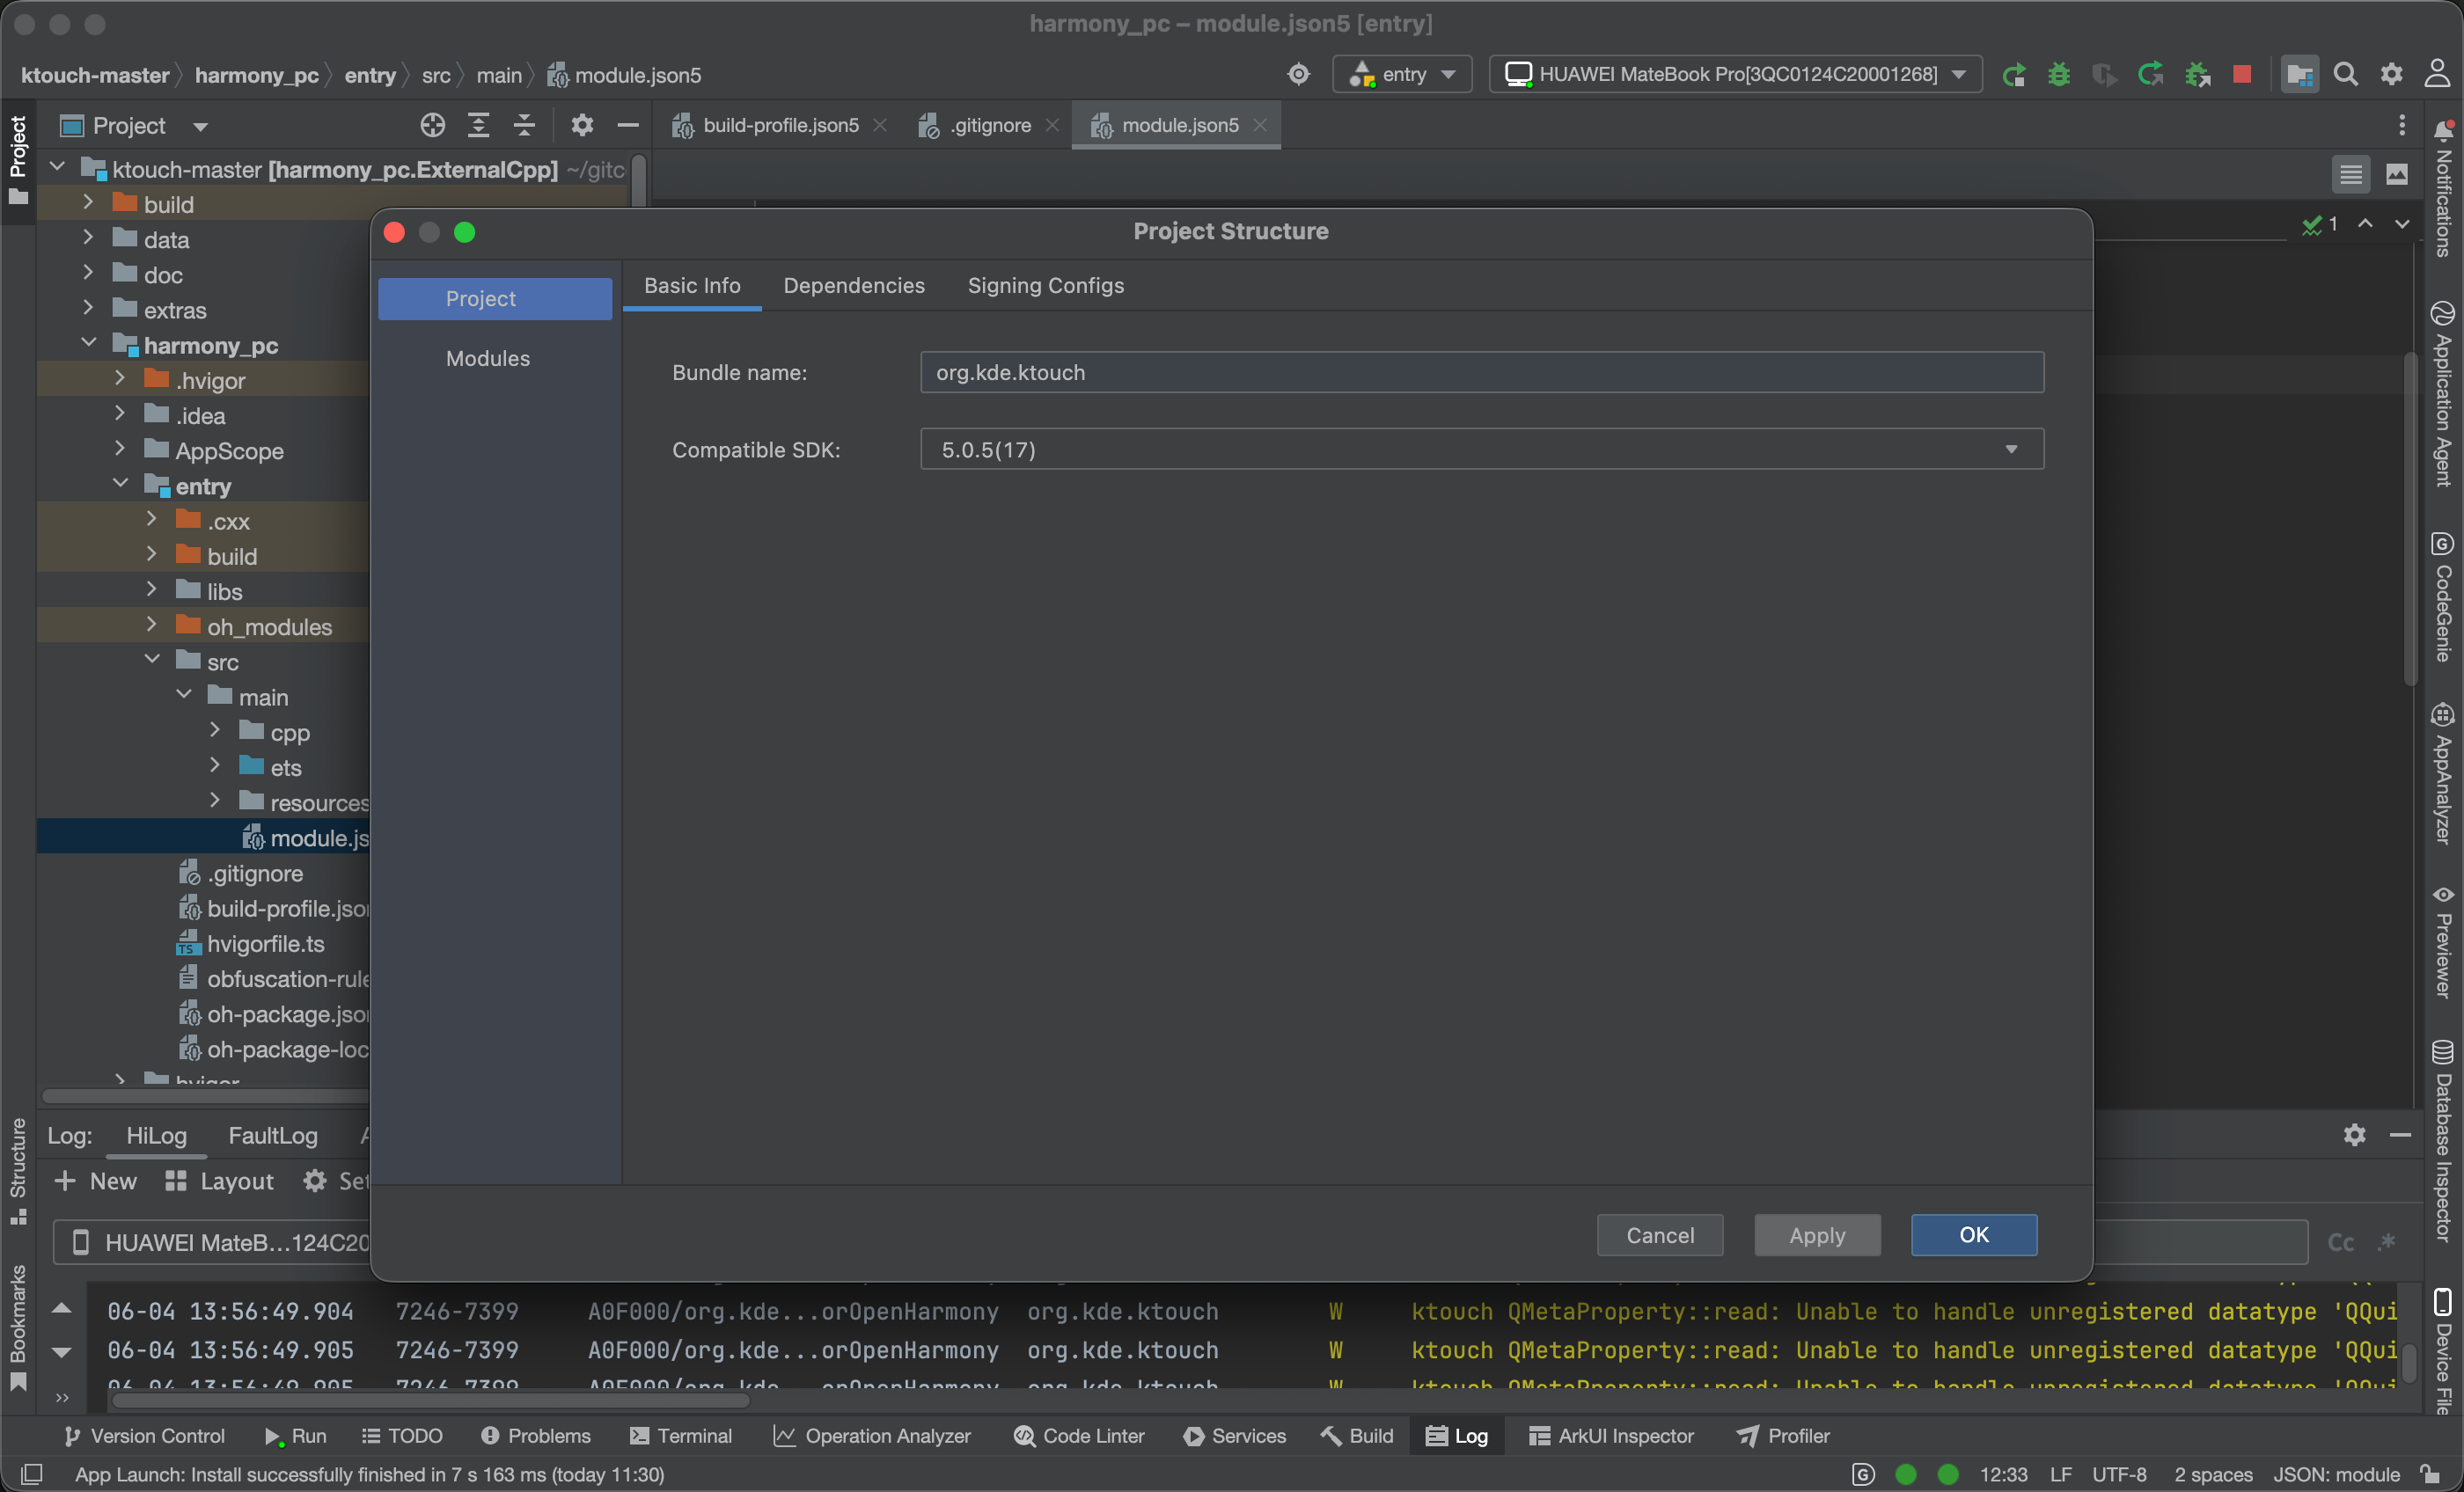The height and width of the screenshot is (1492, 2464).
Task: Select module.json5 file in project tree
Action: (306, 837)
